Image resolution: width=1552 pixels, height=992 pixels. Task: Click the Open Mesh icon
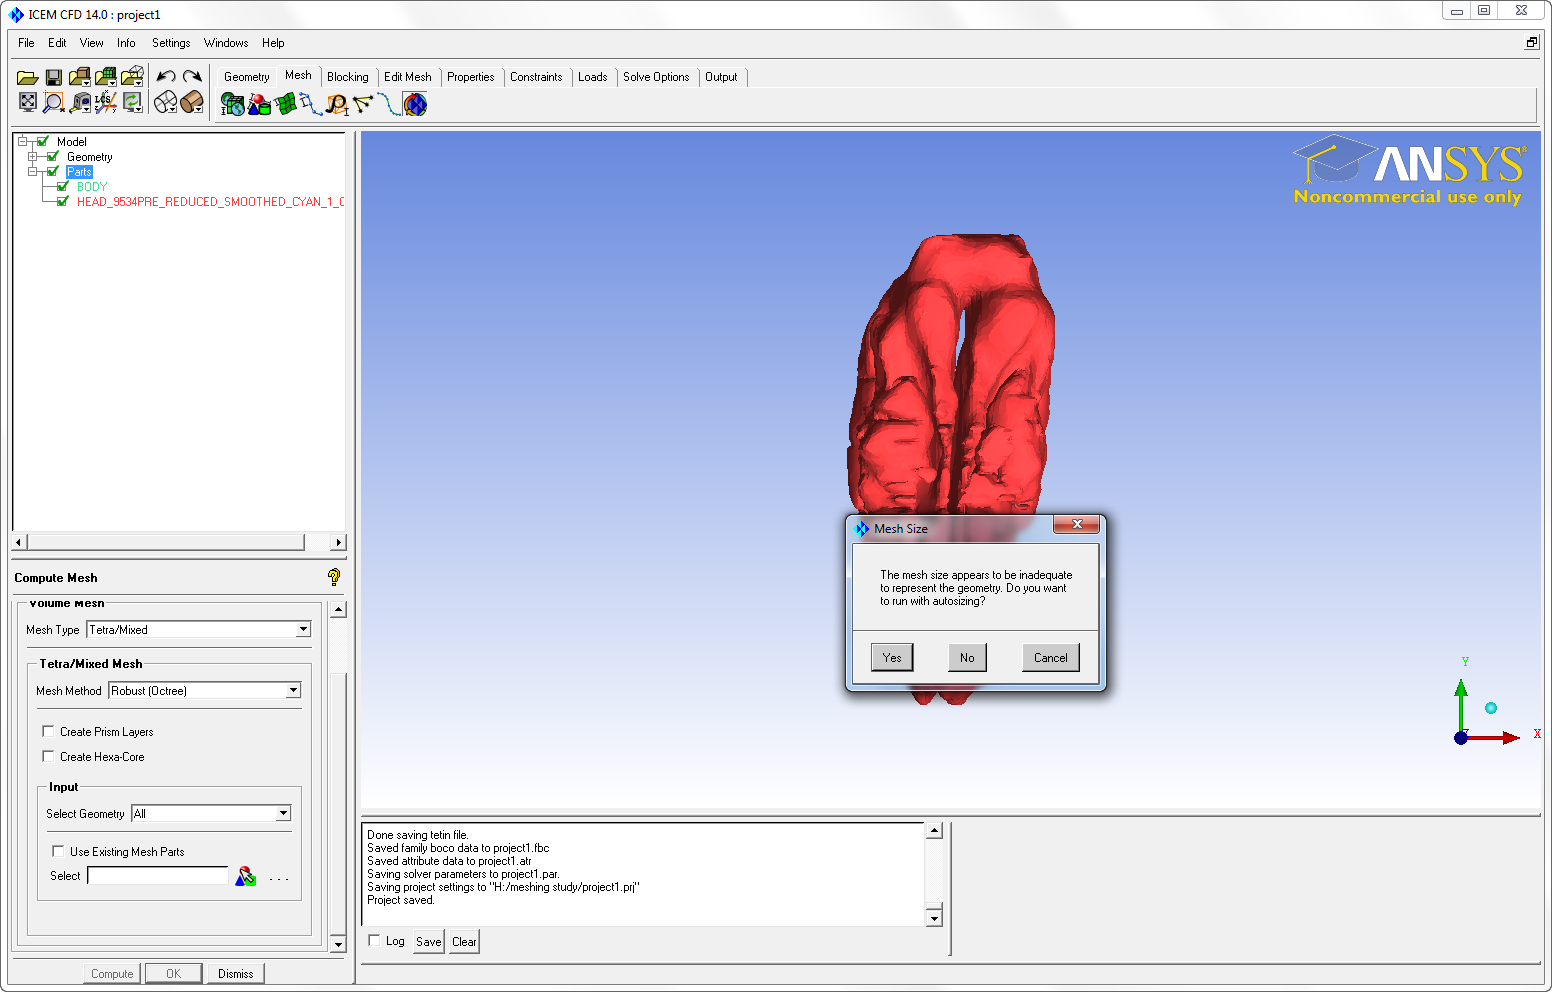(106, 77)
